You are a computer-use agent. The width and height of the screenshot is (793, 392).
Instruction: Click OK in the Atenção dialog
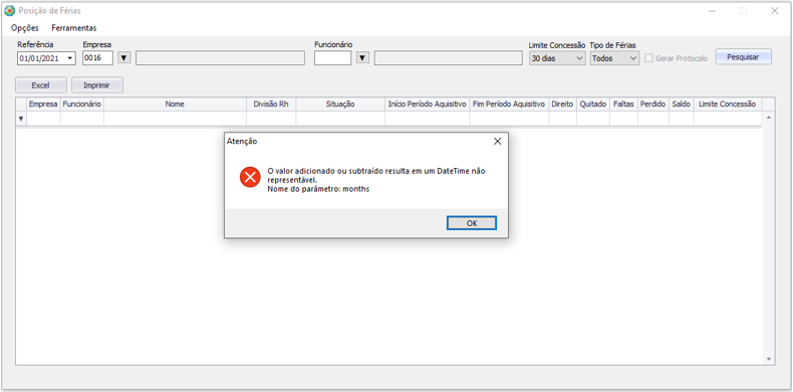click(x=471, y=223)
